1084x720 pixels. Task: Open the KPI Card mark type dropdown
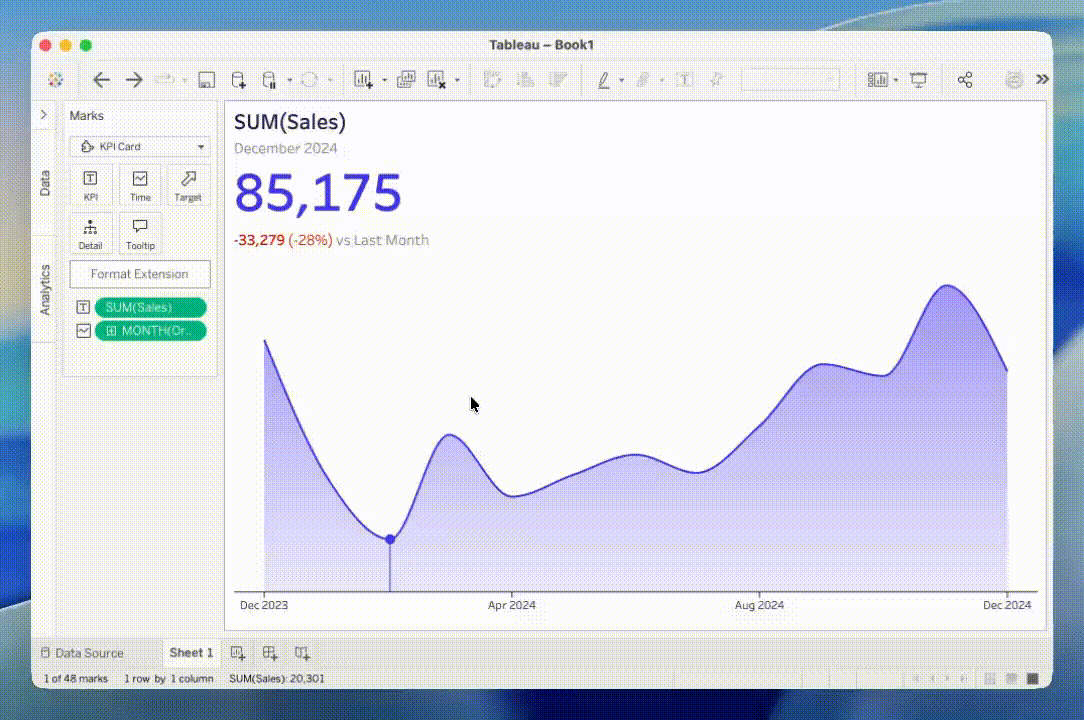[140, 147]
